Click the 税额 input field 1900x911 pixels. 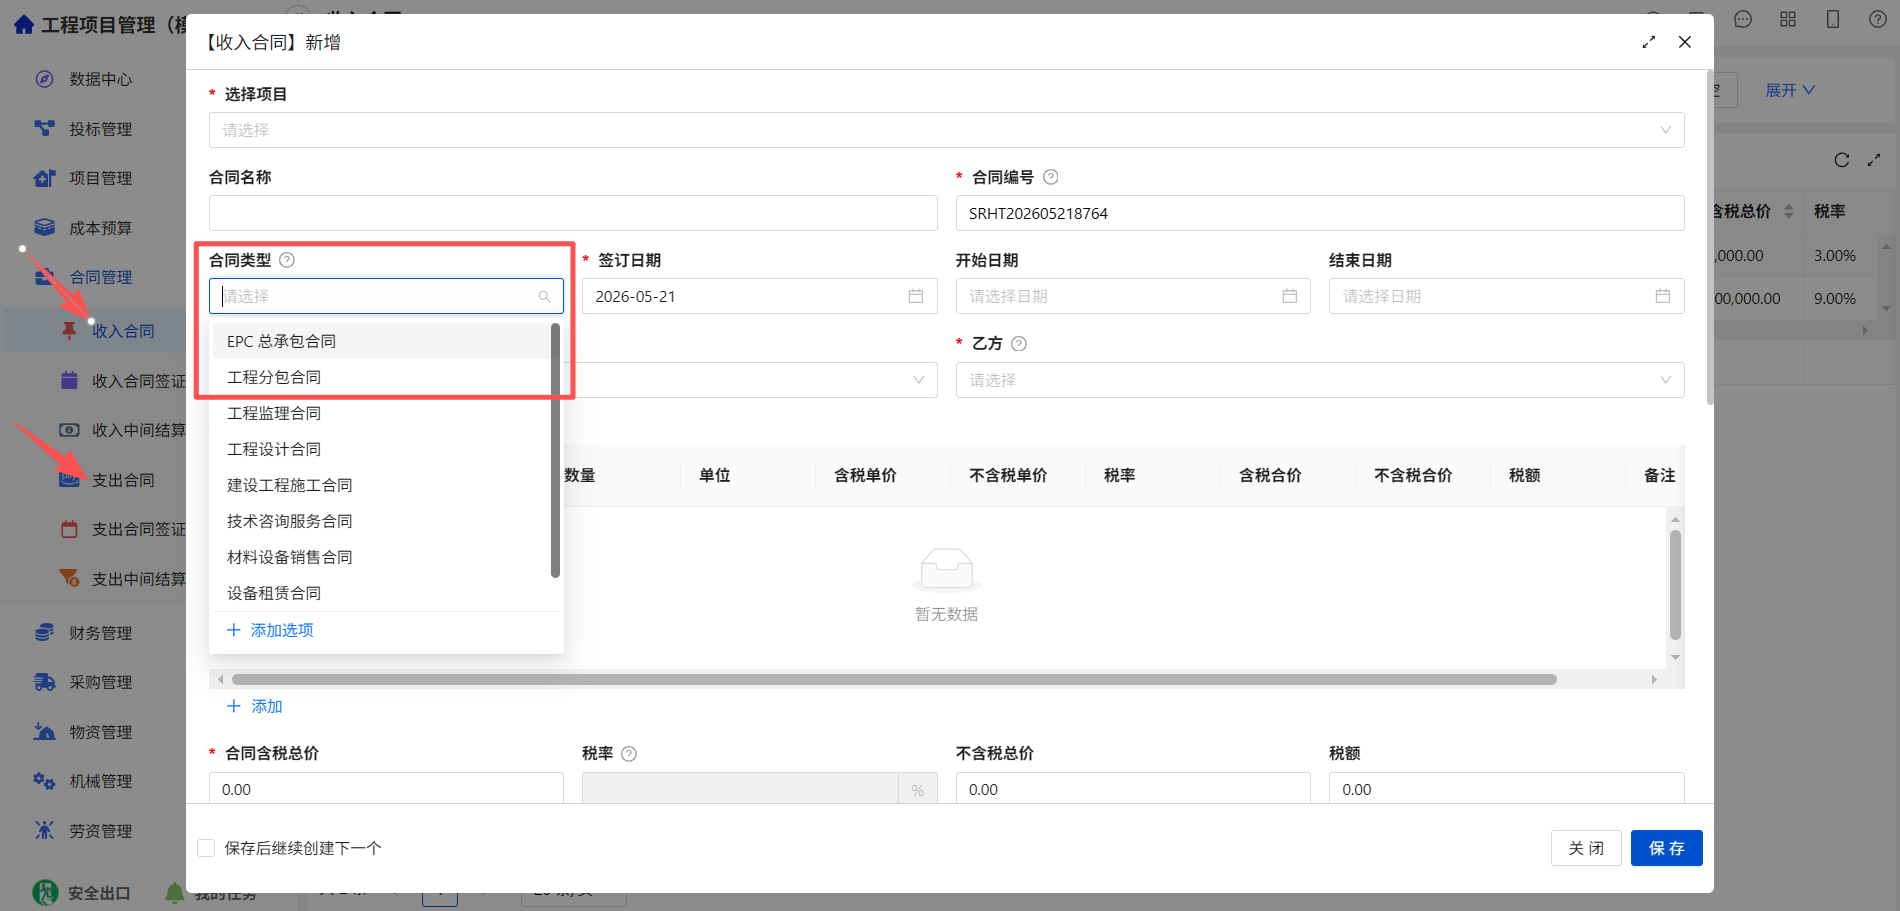1506,788
